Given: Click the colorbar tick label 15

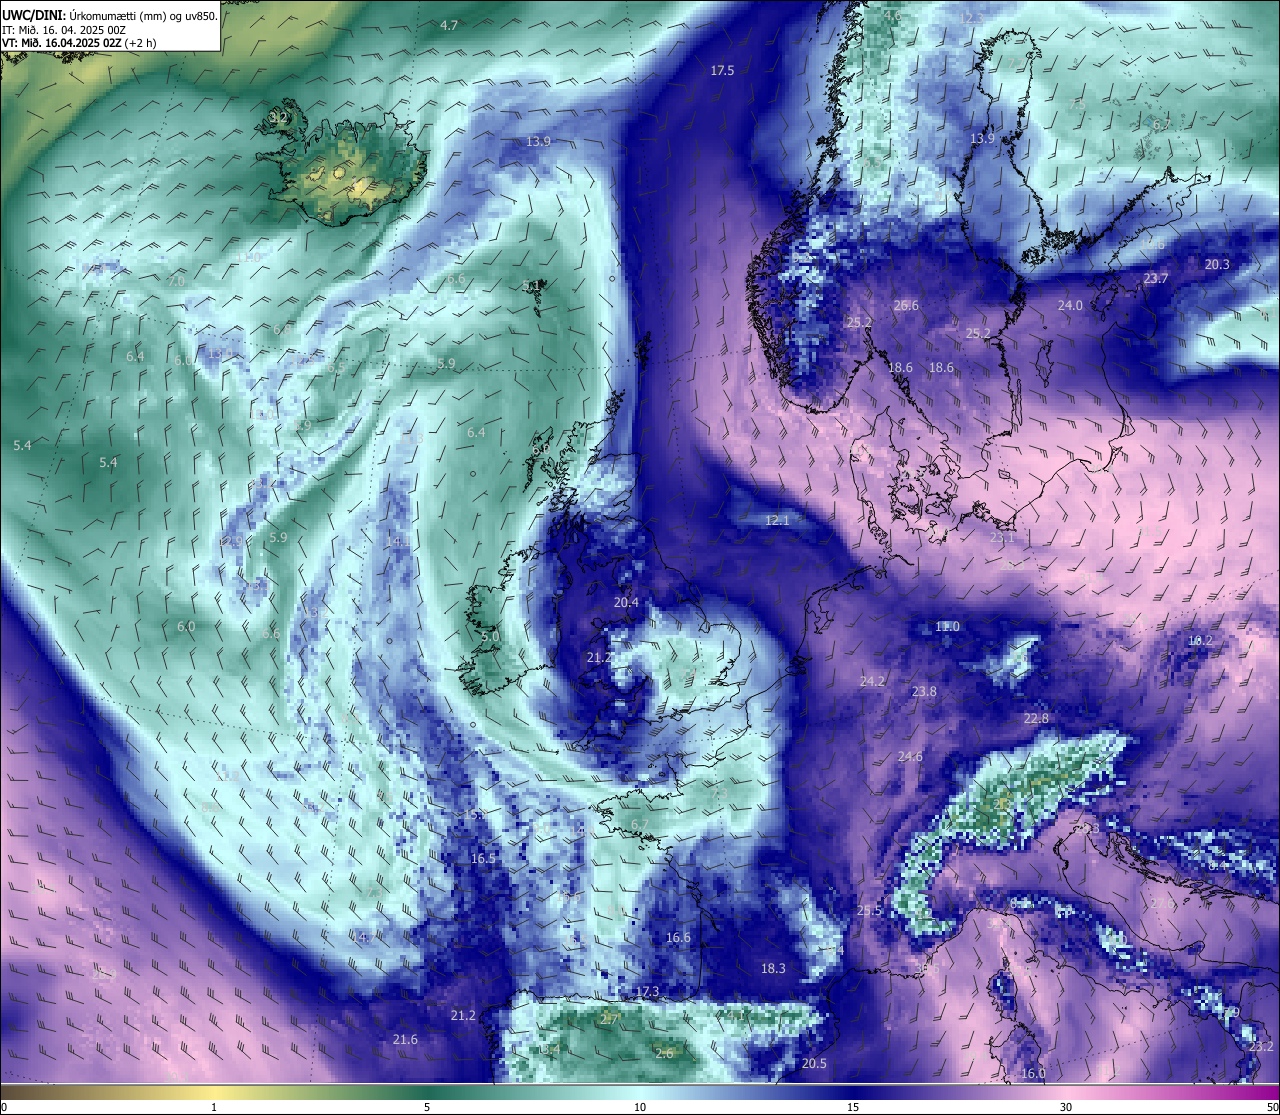Looking at the screenshot, I should 853,1106.
